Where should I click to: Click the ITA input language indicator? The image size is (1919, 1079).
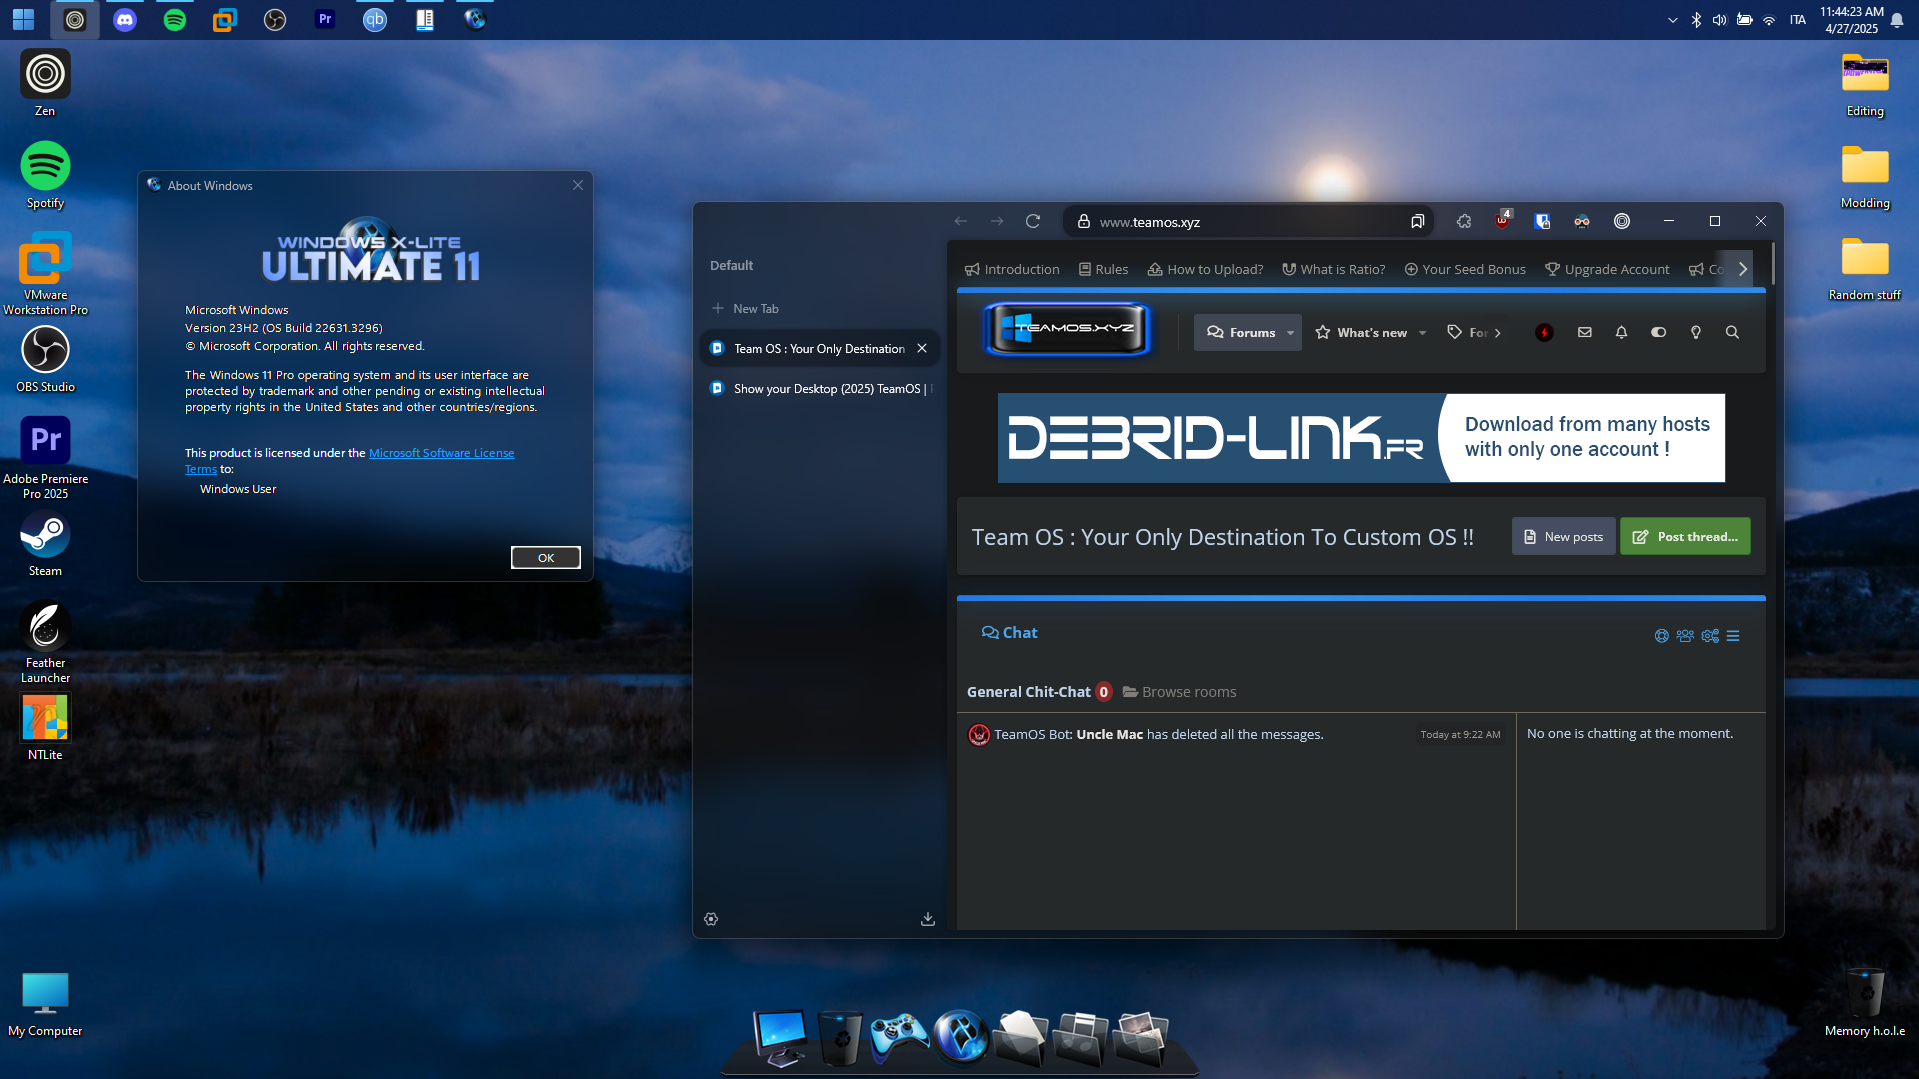click(1798, 20)
